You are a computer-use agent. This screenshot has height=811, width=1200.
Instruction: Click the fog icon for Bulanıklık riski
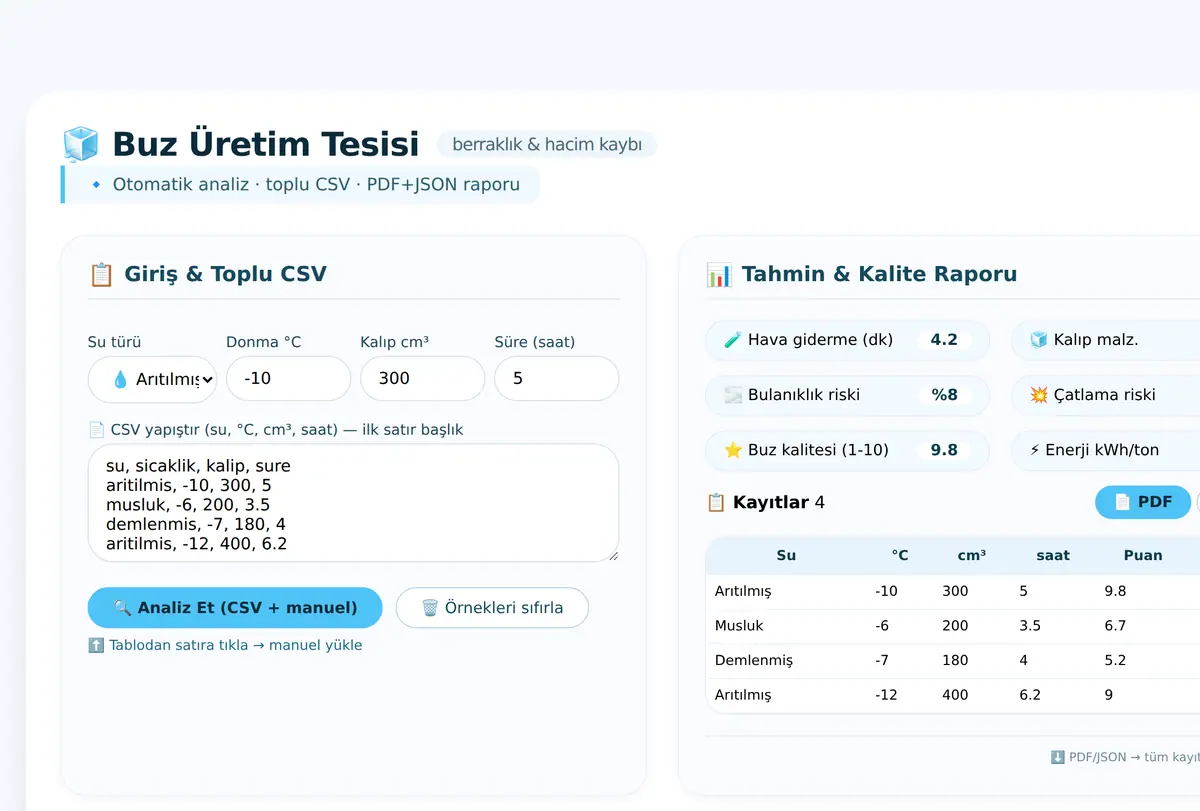[733, 395]
